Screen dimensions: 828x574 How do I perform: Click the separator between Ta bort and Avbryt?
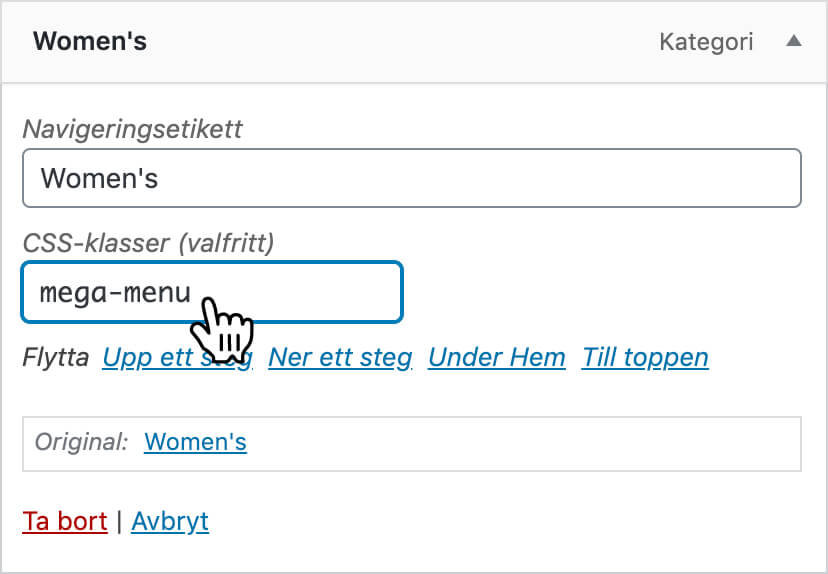pyautogui.click(x=119, y=521)
